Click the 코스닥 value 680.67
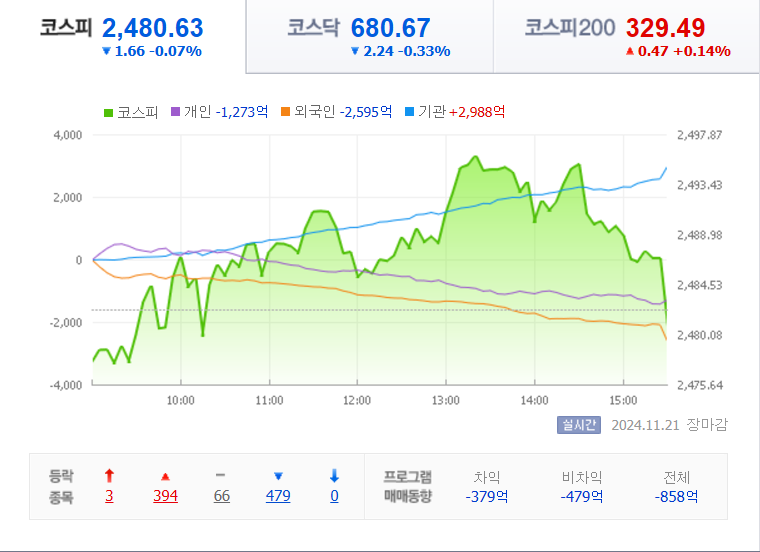The height and width of the screenshot is (552, 760). [390, 28]
